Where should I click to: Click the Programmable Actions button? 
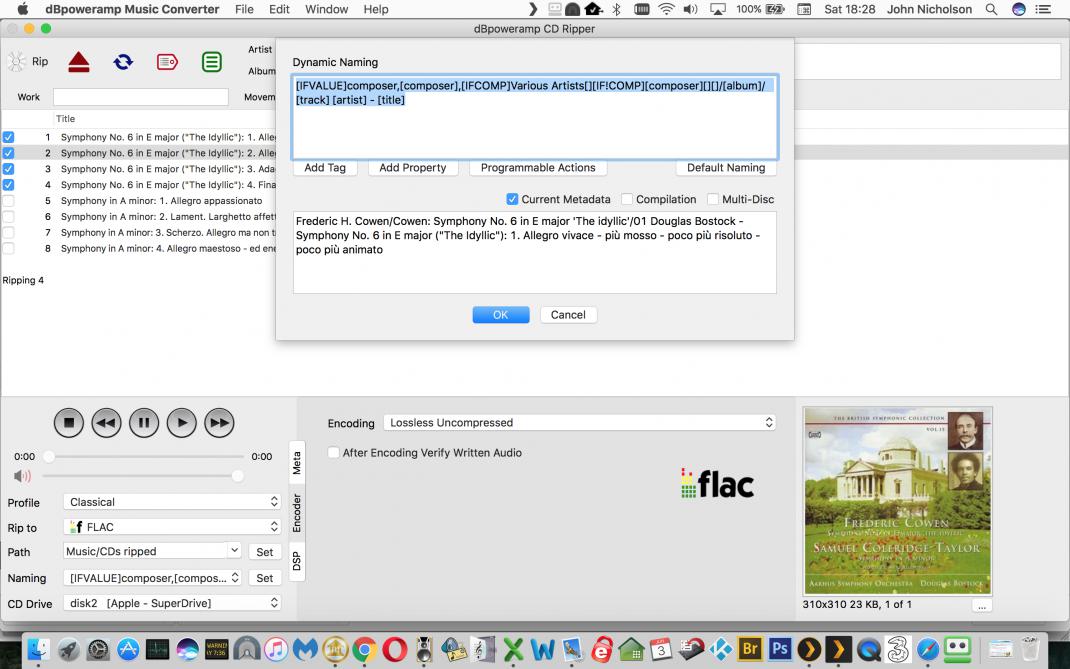(537, 168)
